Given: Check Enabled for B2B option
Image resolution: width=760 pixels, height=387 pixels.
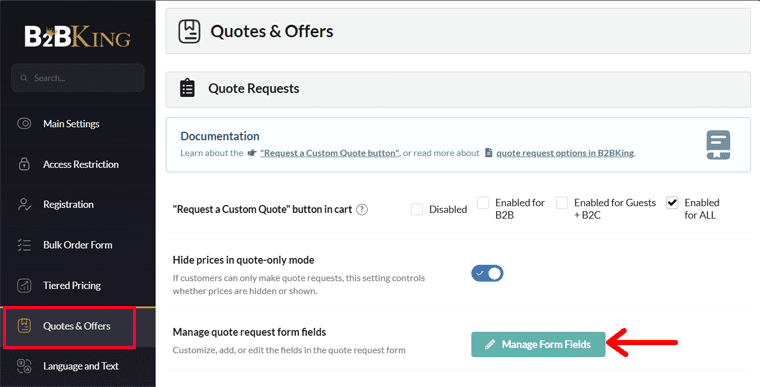Looking at the screenshot, I should pos(483,203).
